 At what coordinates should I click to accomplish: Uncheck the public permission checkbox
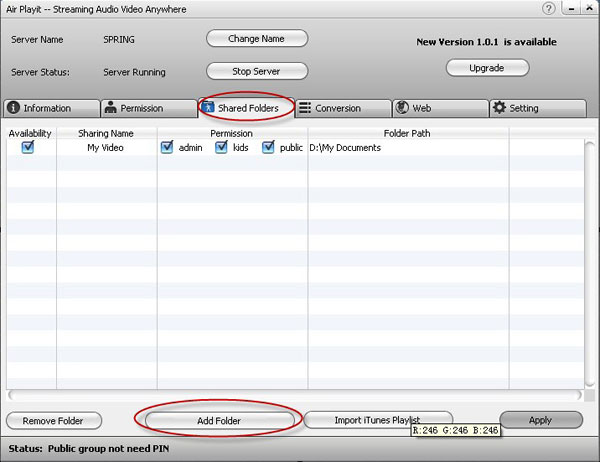[268, 147]
